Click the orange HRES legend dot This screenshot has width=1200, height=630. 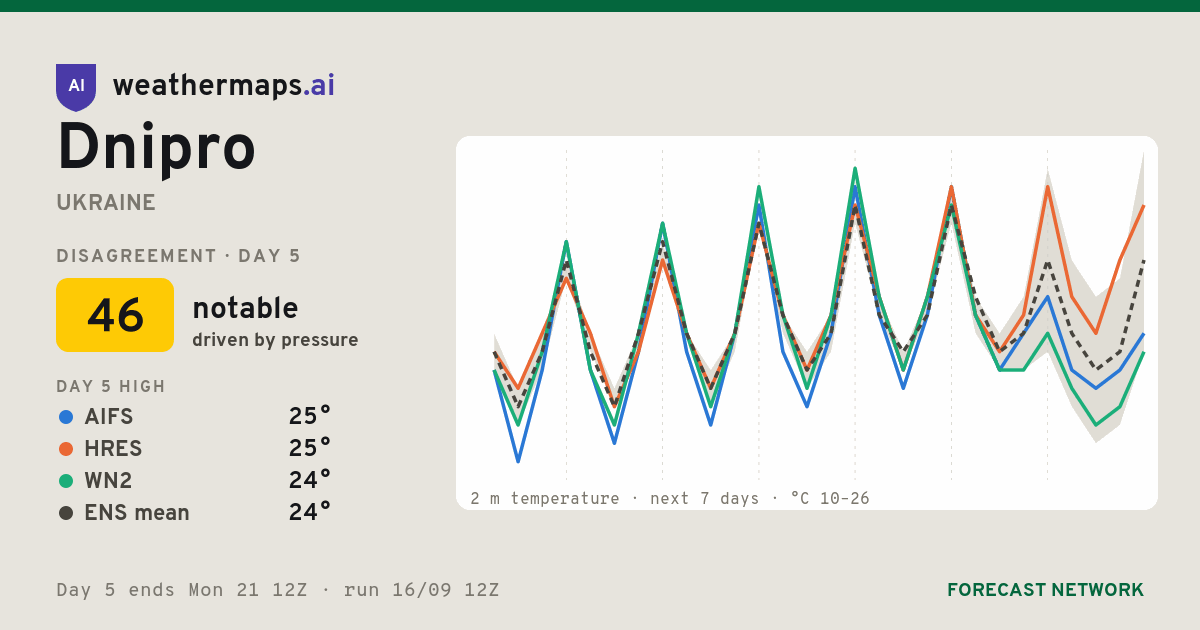(x=66, y=448)
